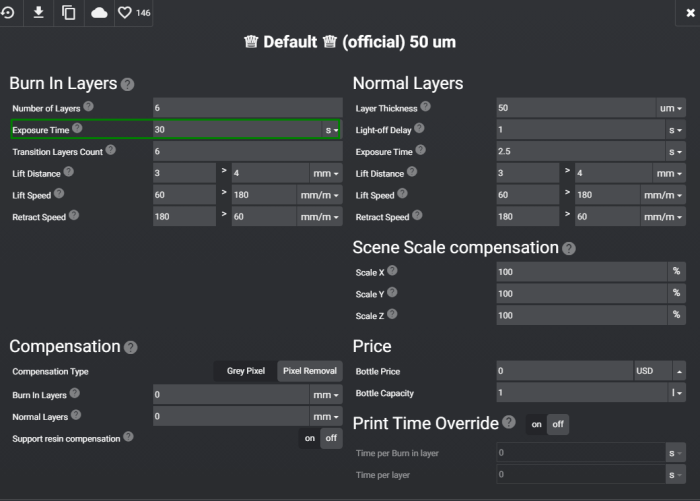Click the download profile icon
Screen dimensions: 700x501
click(x=39, y=13)
